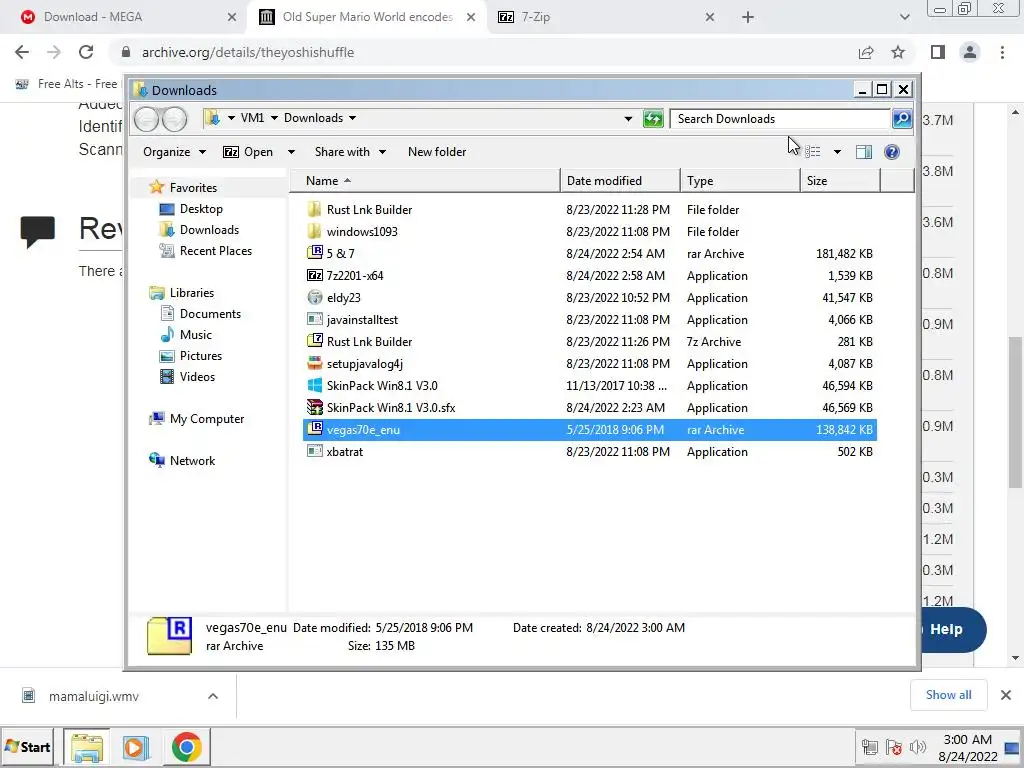Open Recent Places in sidebar
This screenshot has height=768, width=1024.
coord(216,250)
